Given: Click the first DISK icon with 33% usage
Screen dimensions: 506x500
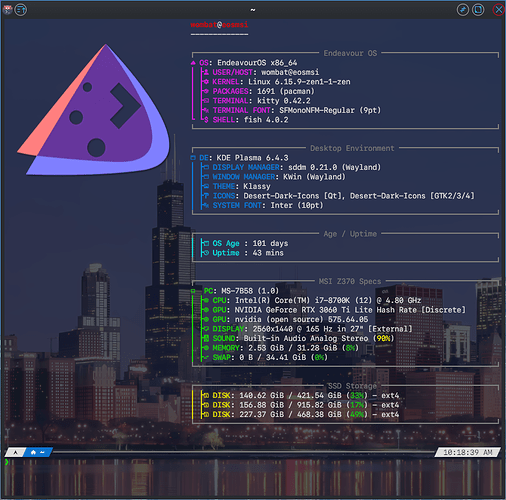Looking at the screenshot, I should [x=206, y=396].
